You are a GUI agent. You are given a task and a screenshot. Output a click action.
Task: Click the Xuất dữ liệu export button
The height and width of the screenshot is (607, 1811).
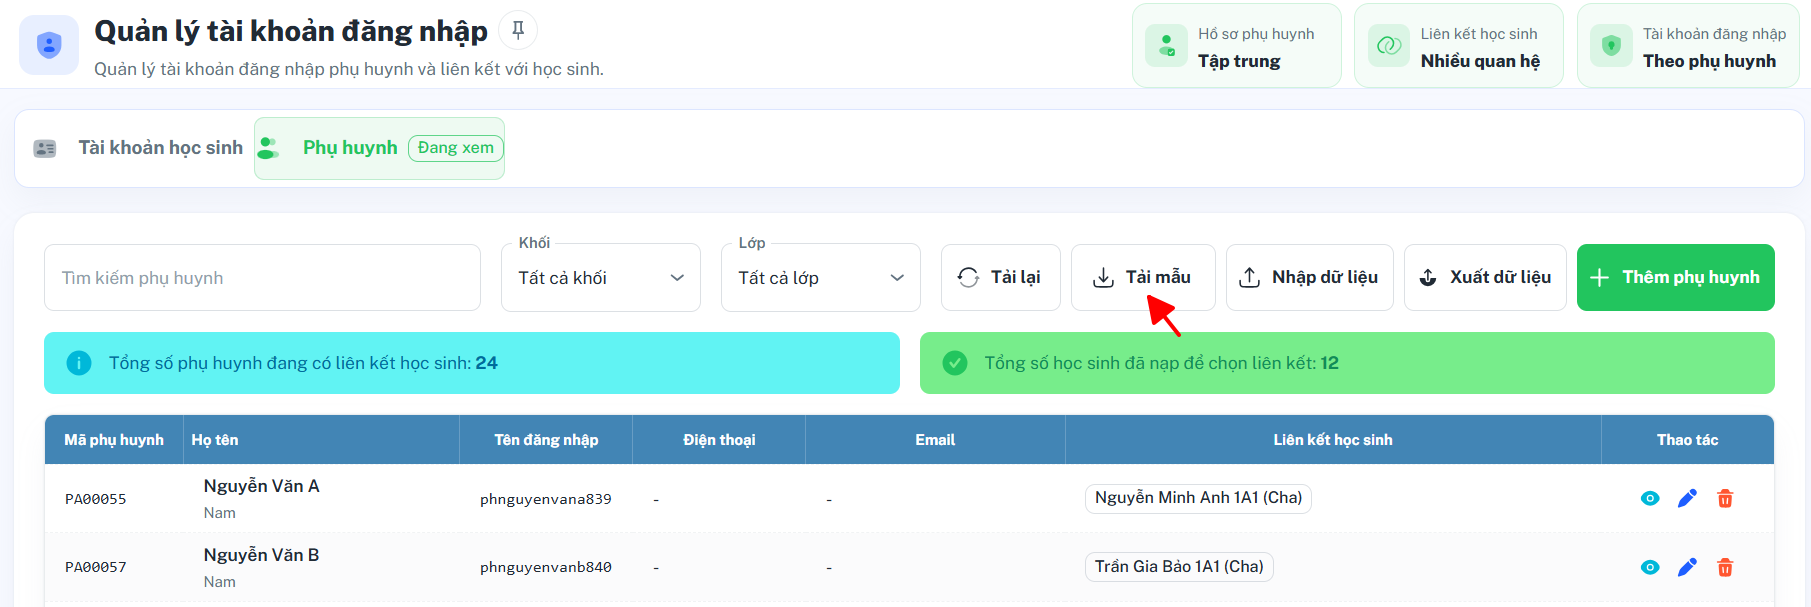pyautogui.click(x=1485, y=278)
